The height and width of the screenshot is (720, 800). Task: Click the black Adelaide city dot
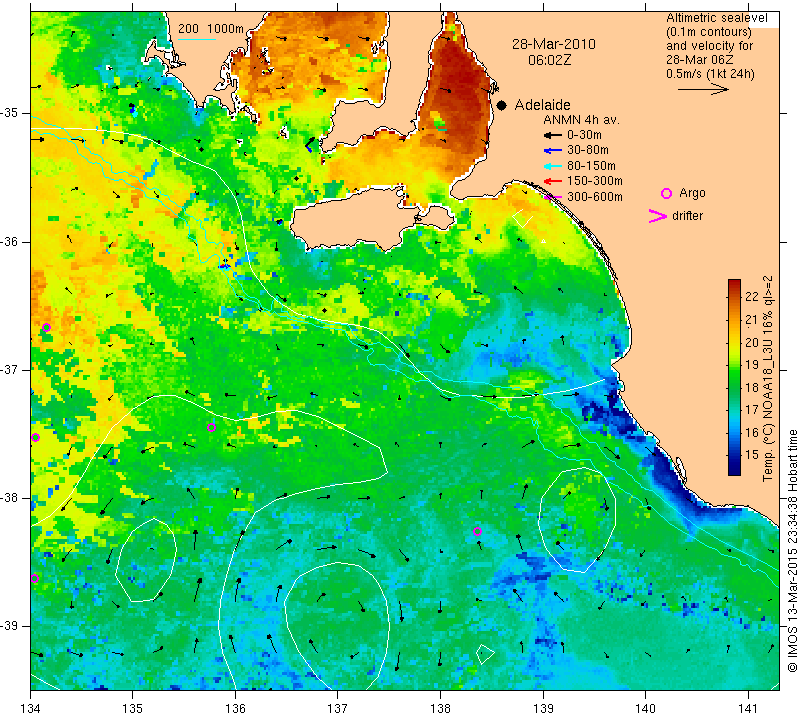[x=502, y=106]
